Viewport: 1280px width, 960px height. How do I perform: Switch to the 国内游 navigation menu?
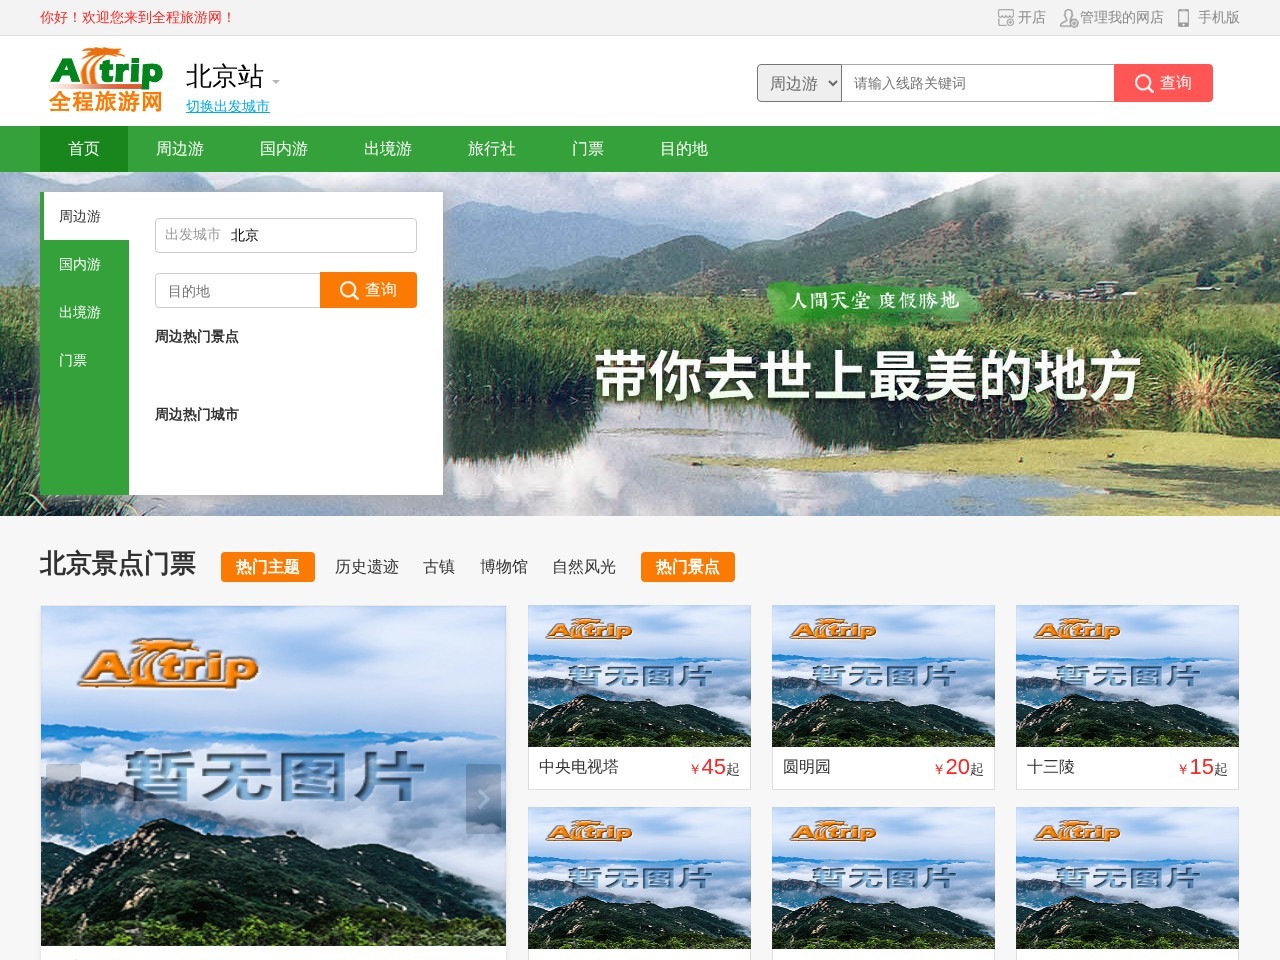coord(283,149)
